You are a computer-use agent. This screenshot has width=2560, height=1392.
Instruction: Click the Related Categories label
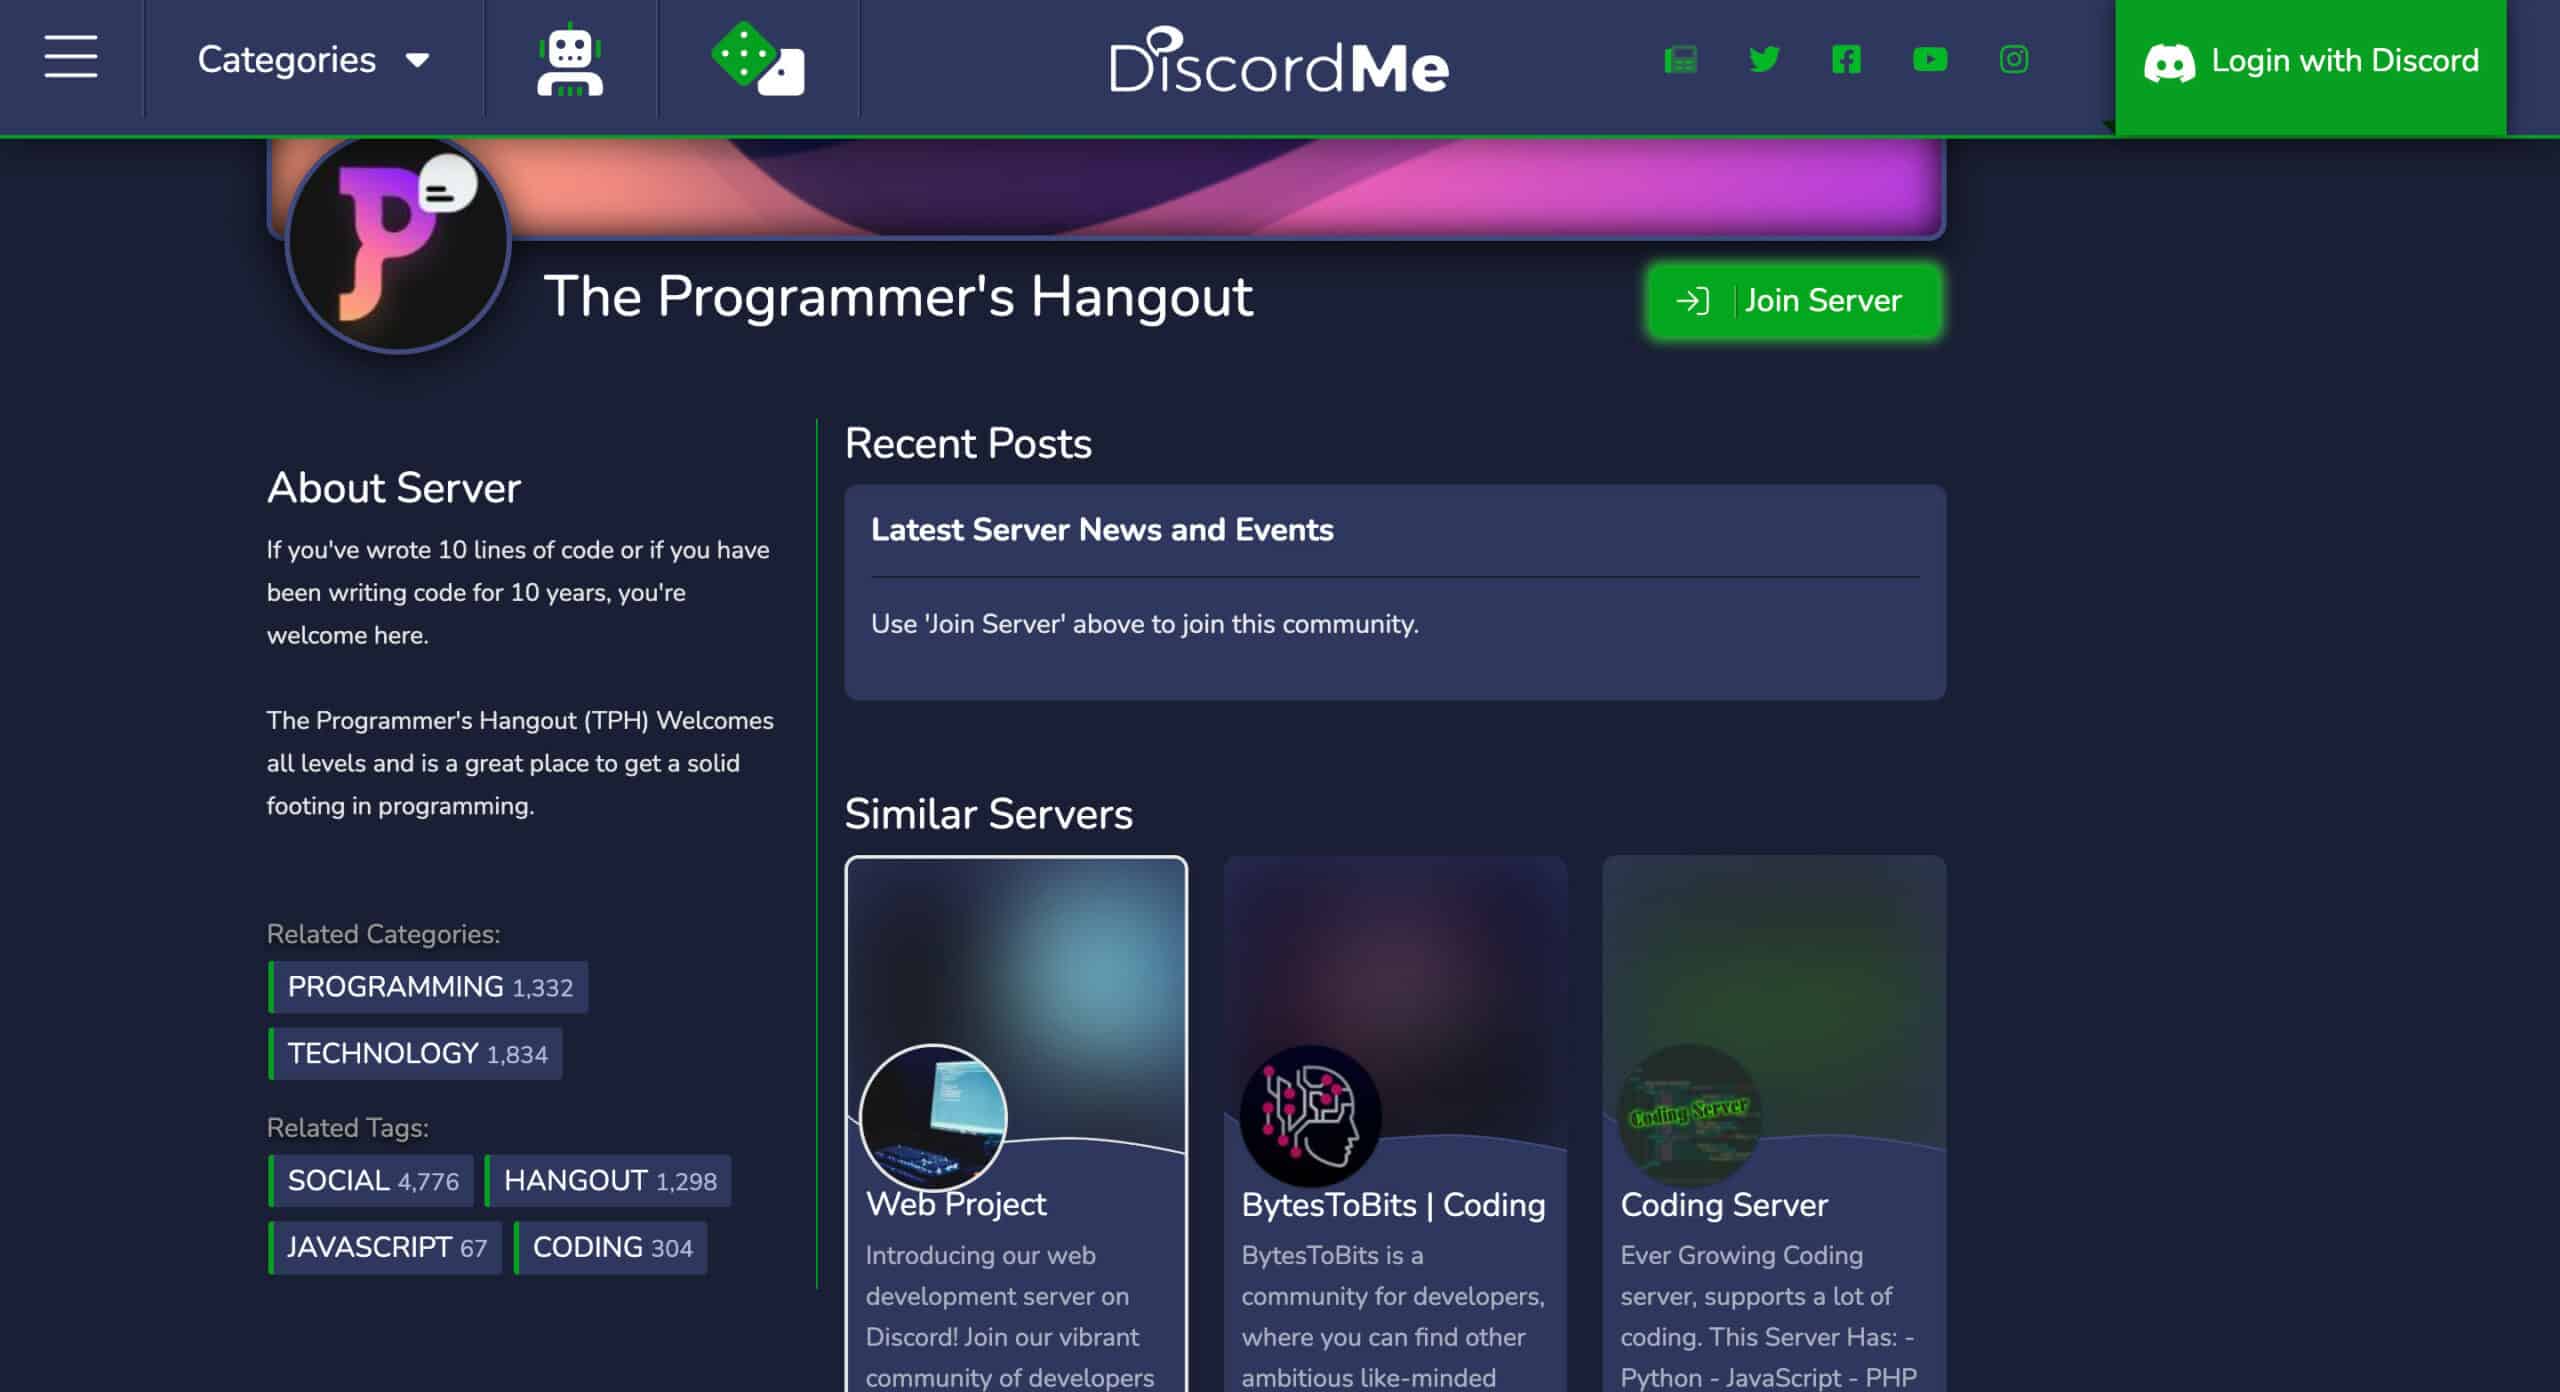point(383,934)
